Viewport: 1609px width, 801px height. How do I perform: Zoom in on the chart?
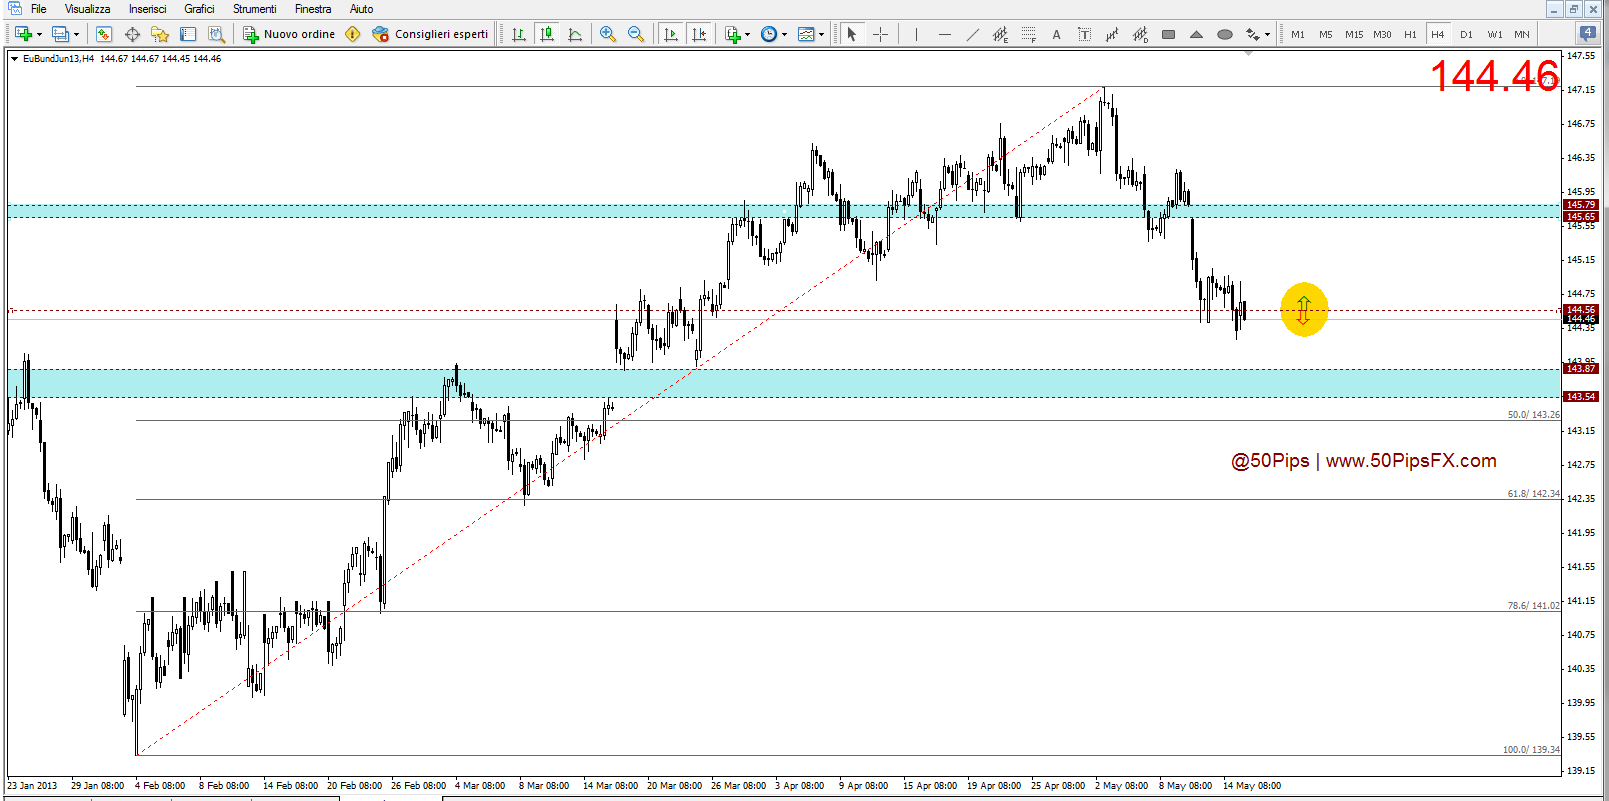click(607, 34)
